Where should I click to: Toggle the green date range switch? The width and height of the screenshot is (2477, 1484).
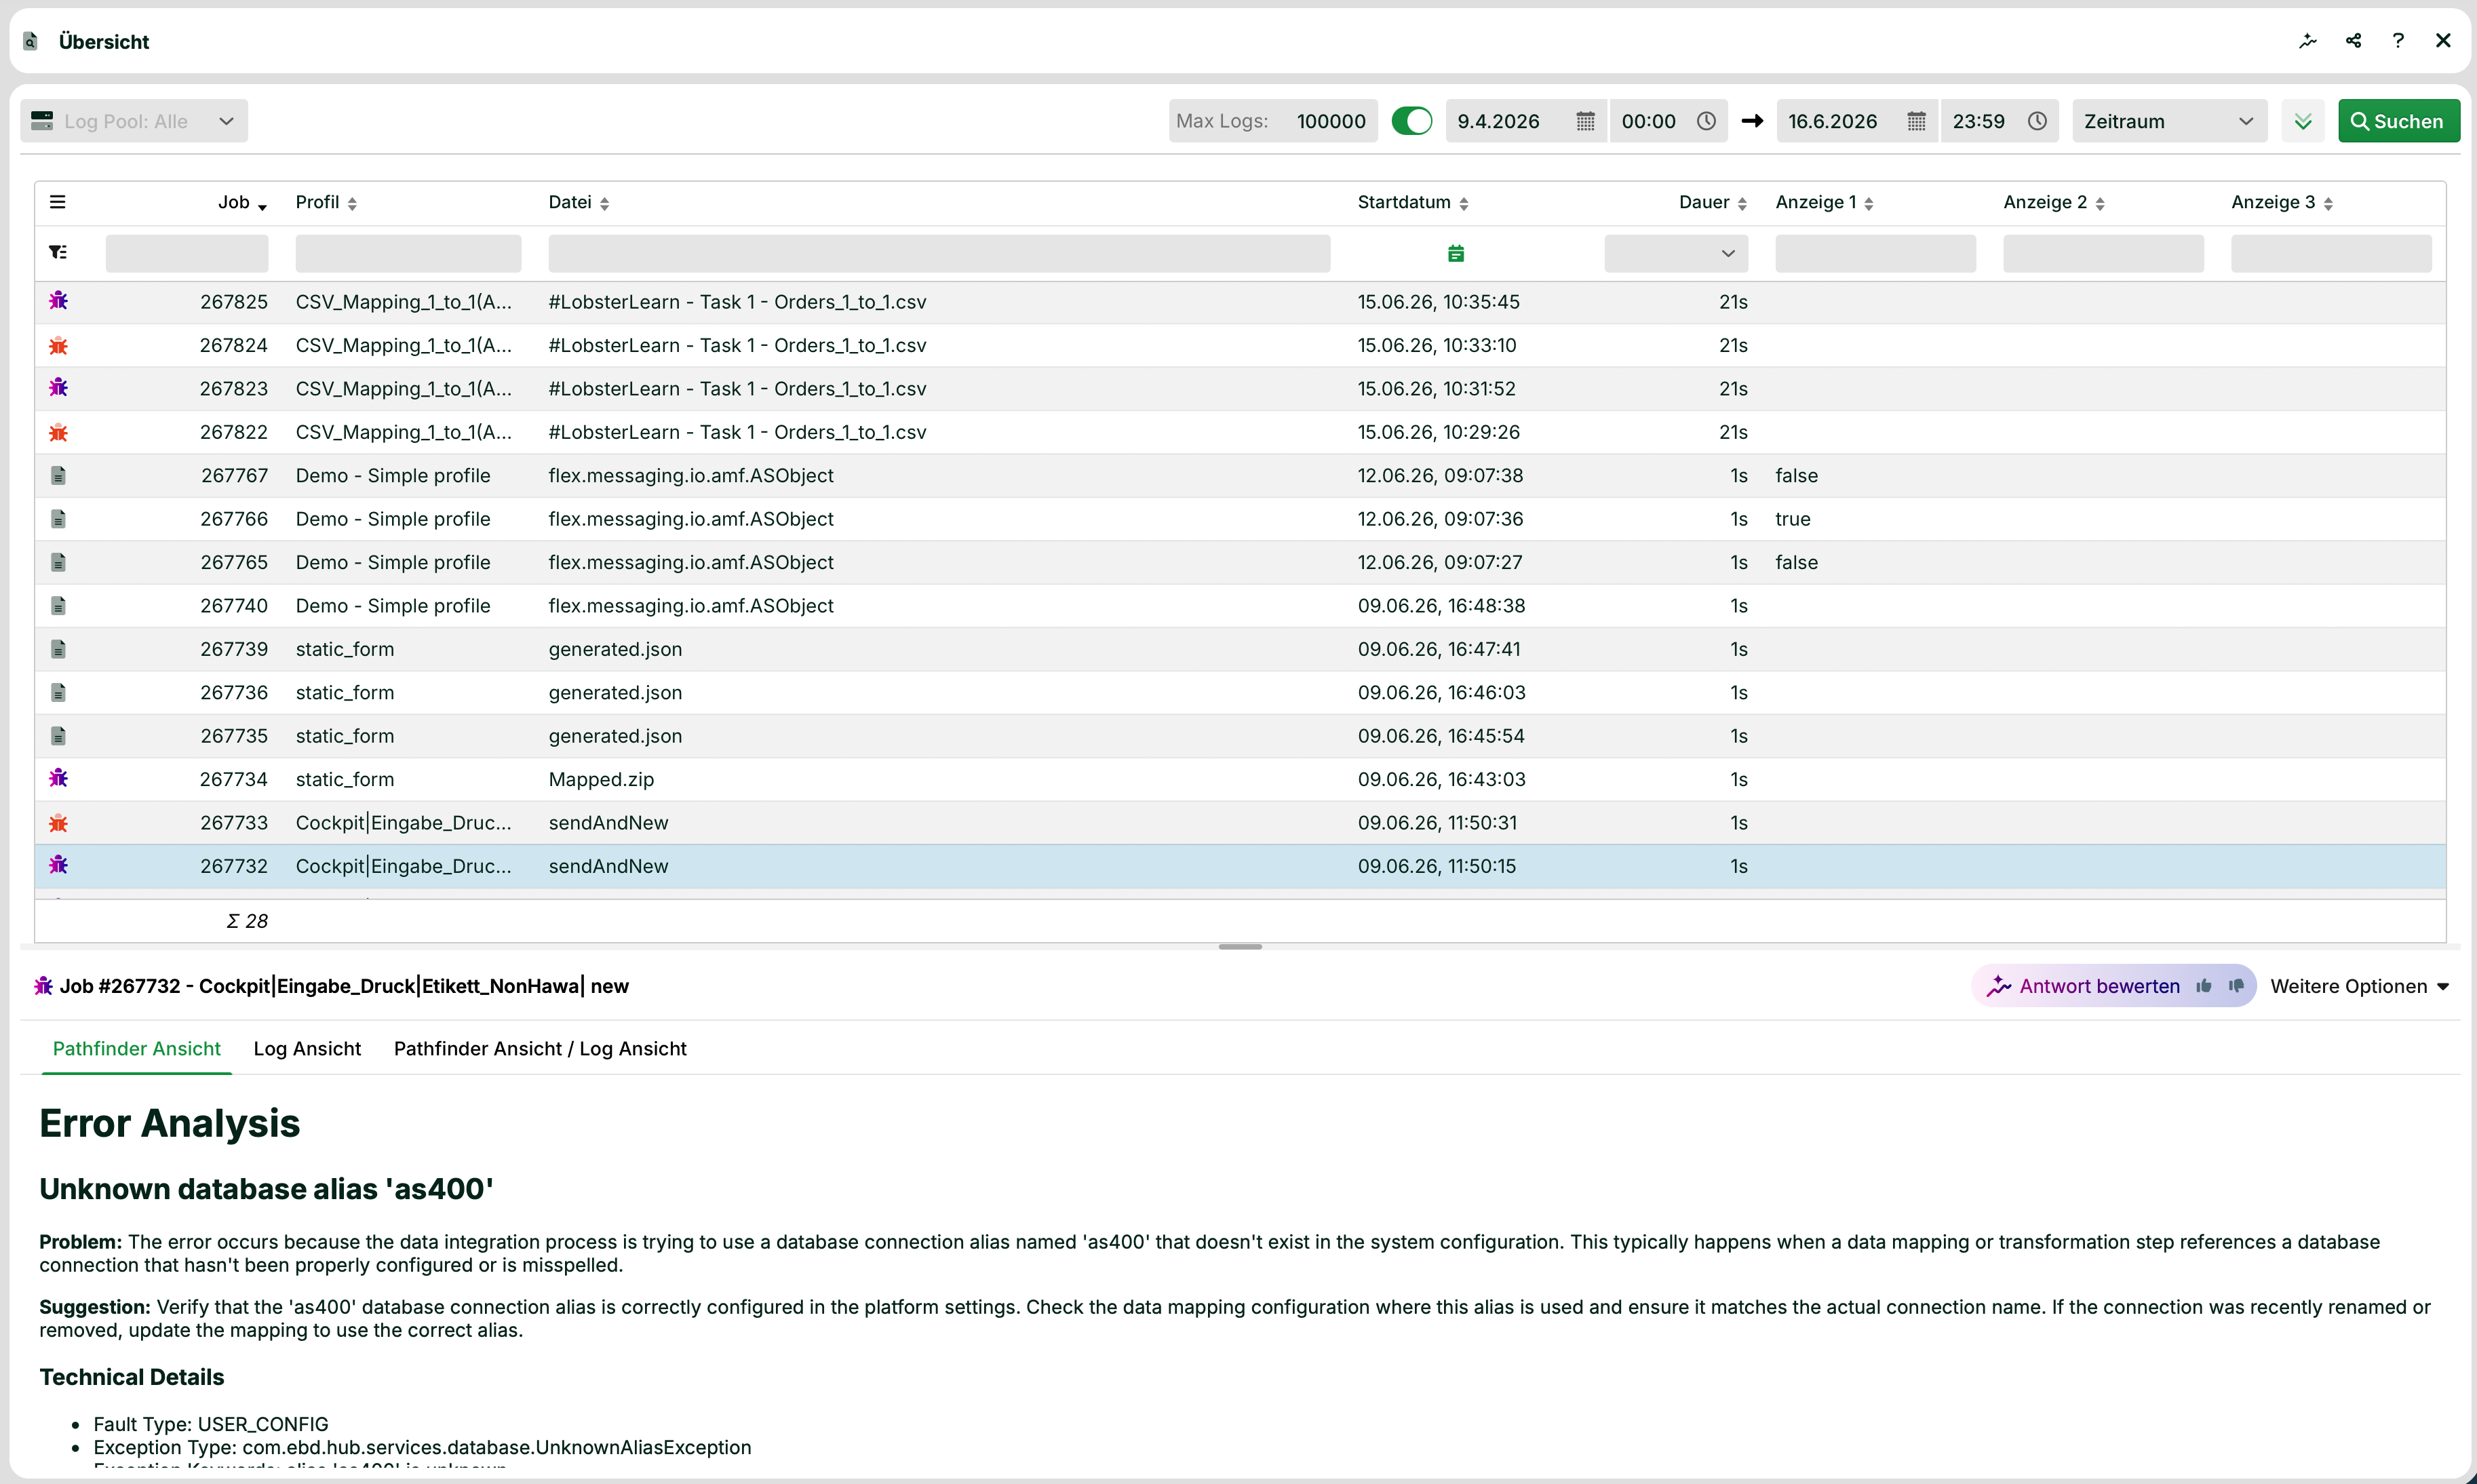coord(1412,121)
